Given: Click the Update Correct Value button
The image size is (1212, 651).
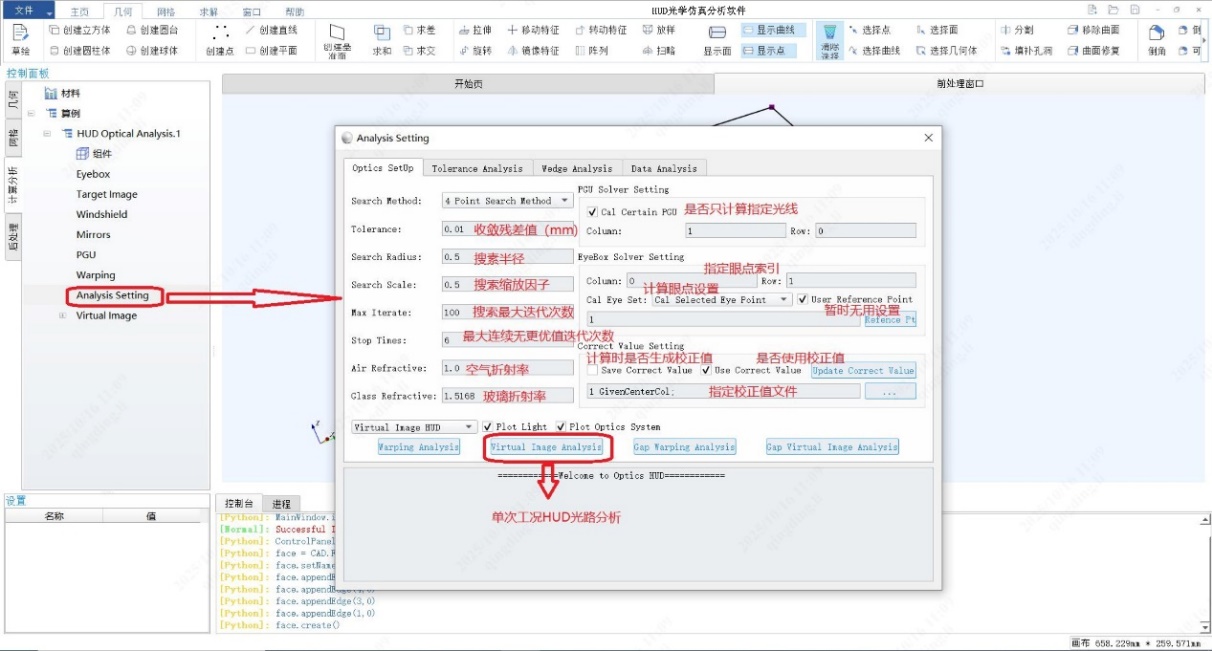Looking at the screenshot, I should (863, 370).
